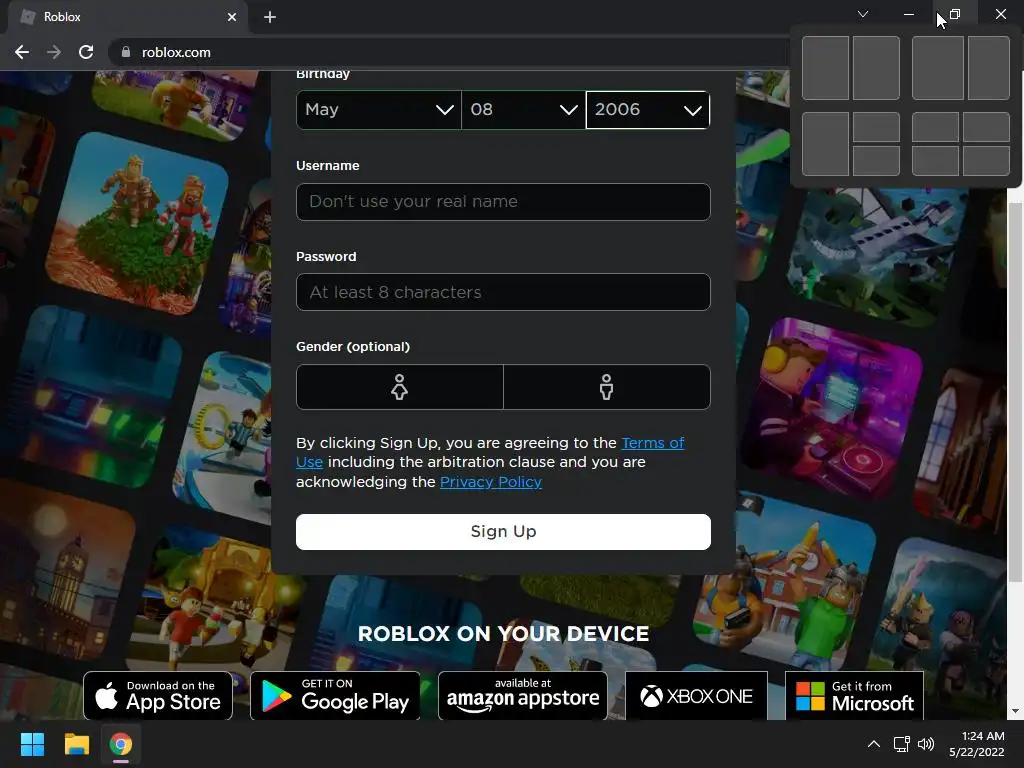This screenshot has height=768, width=1024.
Task: Open the volume control in the tray
Action: [x=926, y=744]
